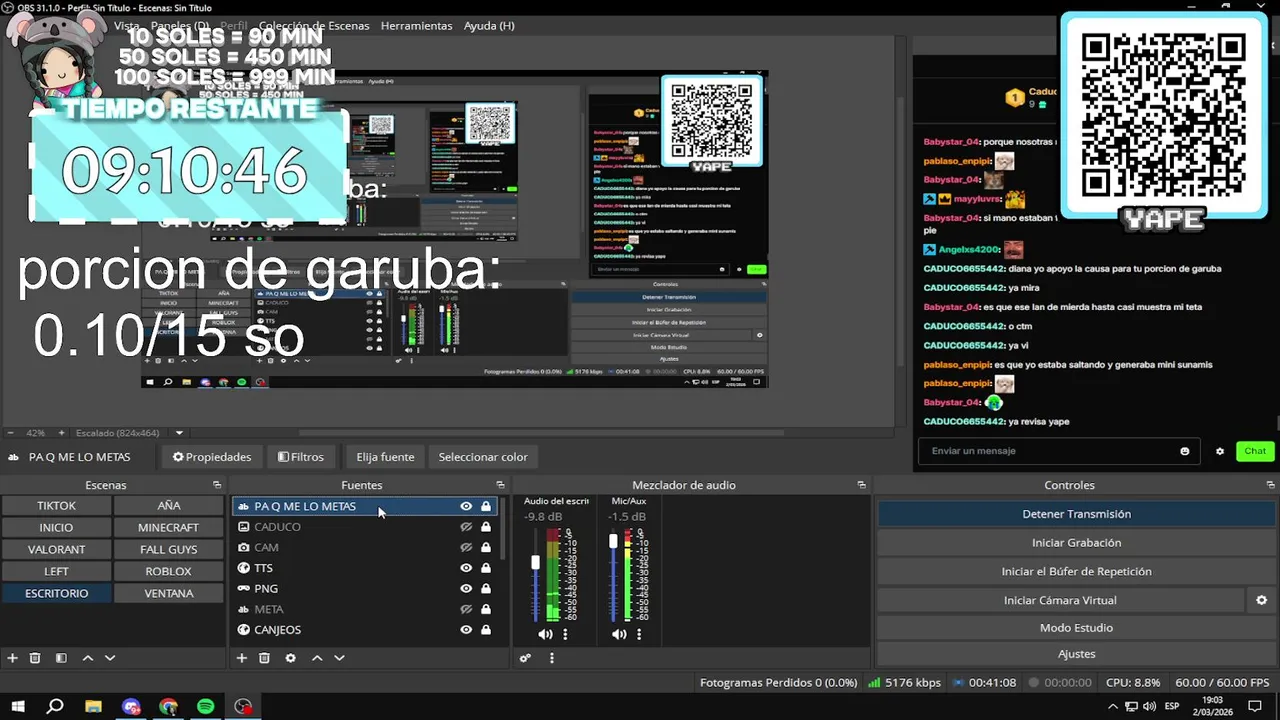Enable Modo Estudio
The image size is (1280, 720).
pyautogui.click(x=1076, y=628)
